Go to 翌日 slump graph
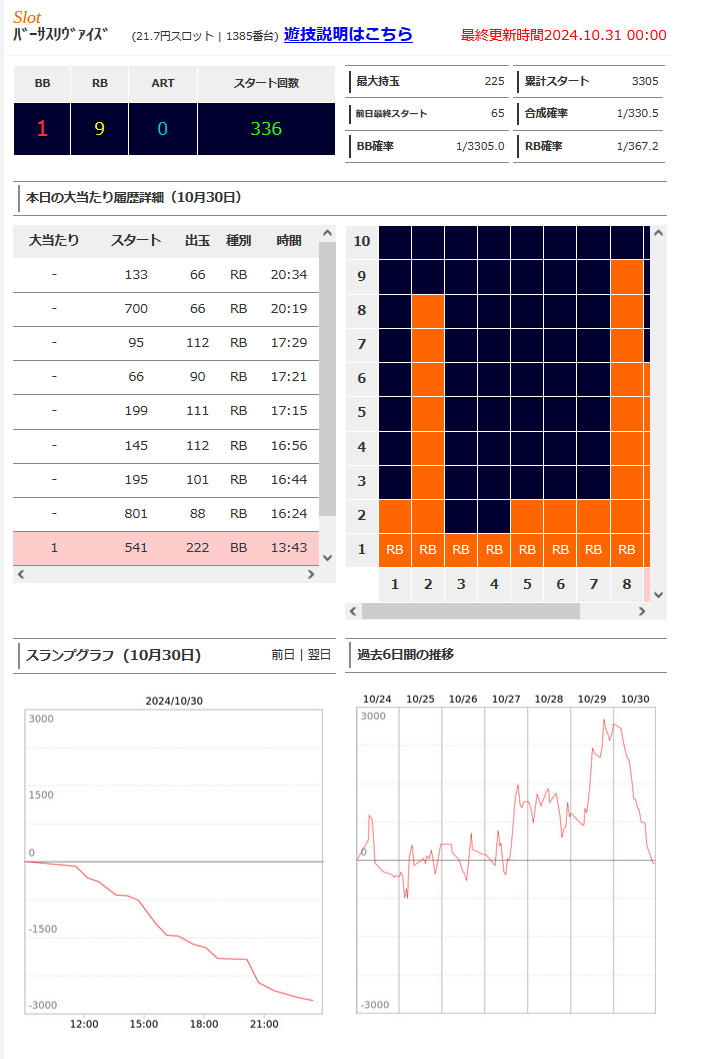The image size is (726, 1059). [x=319, y=654]
